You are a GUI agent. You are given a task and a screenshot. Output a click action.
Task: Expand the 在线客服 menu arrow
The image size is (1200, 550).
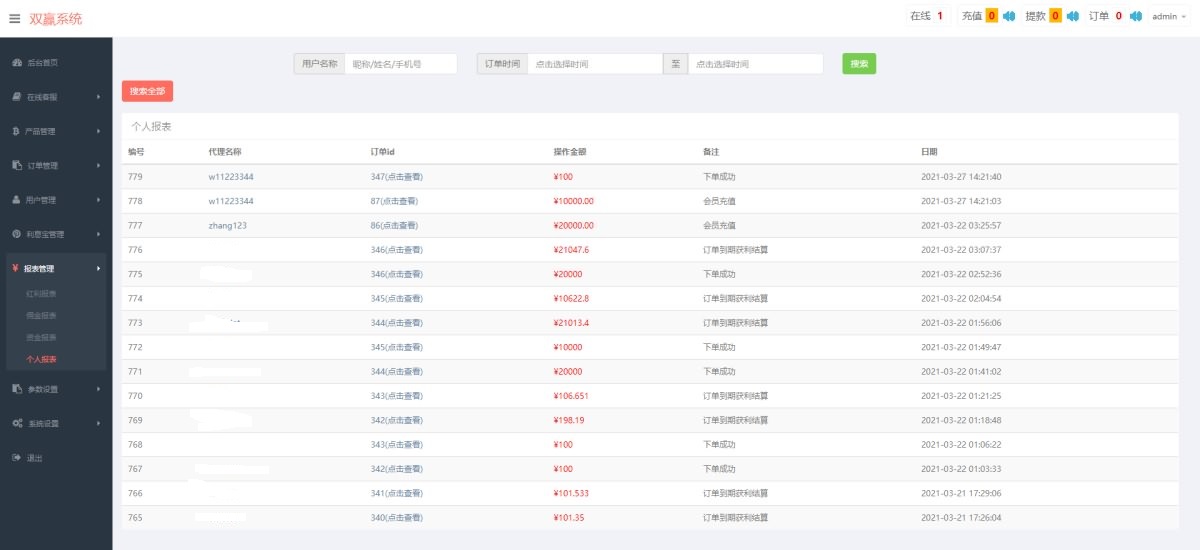98,97
